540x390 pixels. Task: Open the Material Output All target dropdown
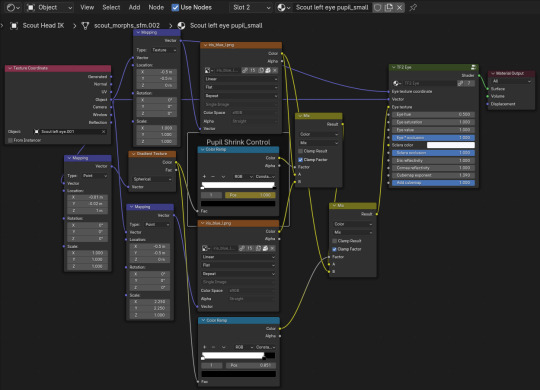[x=511, y=81]
